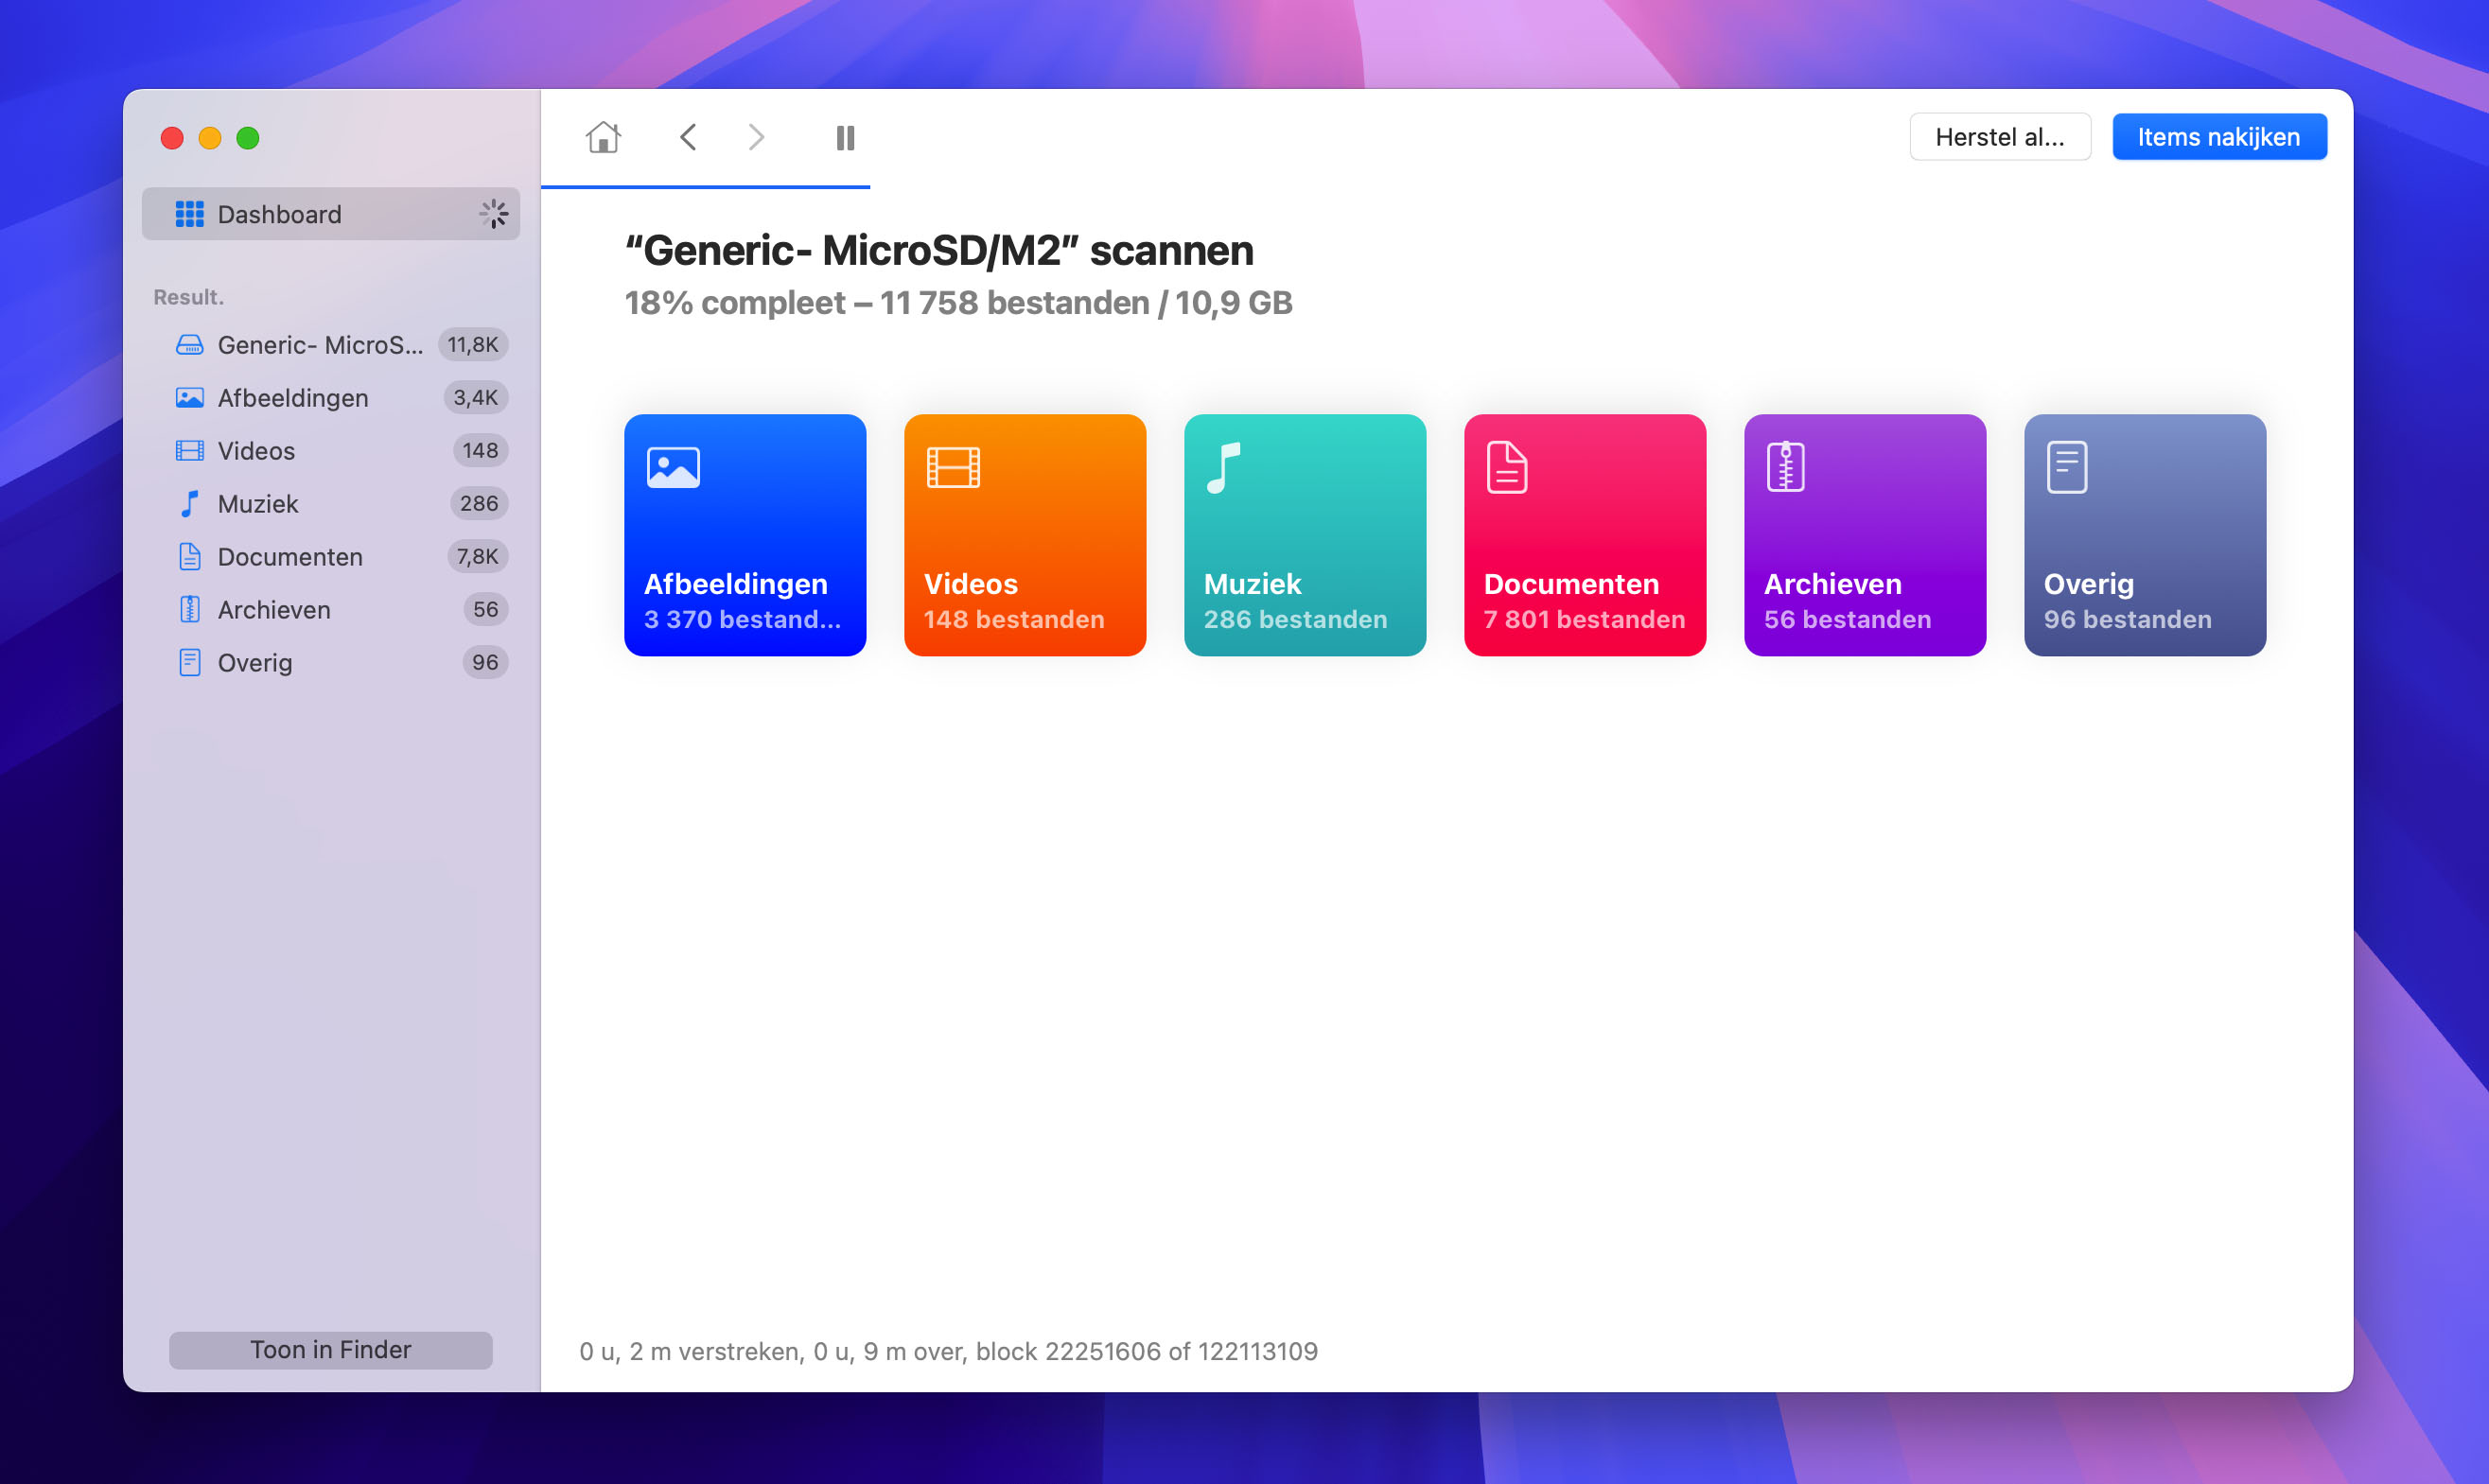Screen dimensions: 2489x1484
Task: Pause the scan
Action: click(845, 137)
